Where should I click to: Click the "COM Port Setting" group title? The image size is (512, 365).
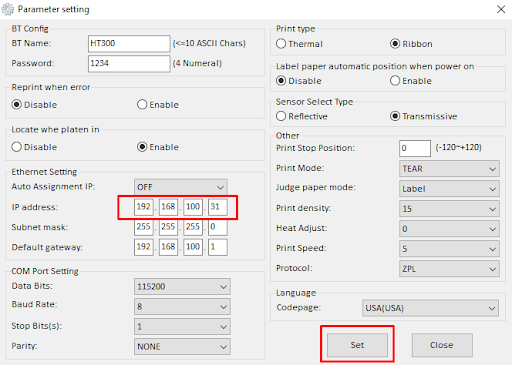45,271
